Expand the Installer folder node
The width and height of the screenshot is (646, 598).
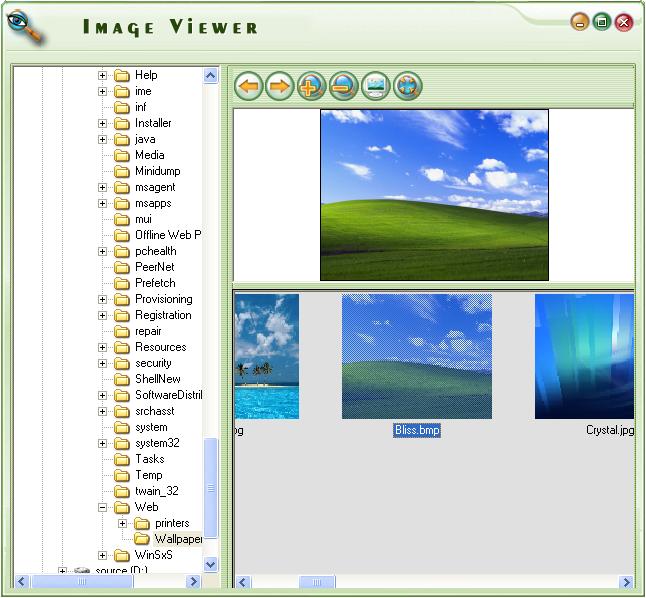tap(102, 124)
